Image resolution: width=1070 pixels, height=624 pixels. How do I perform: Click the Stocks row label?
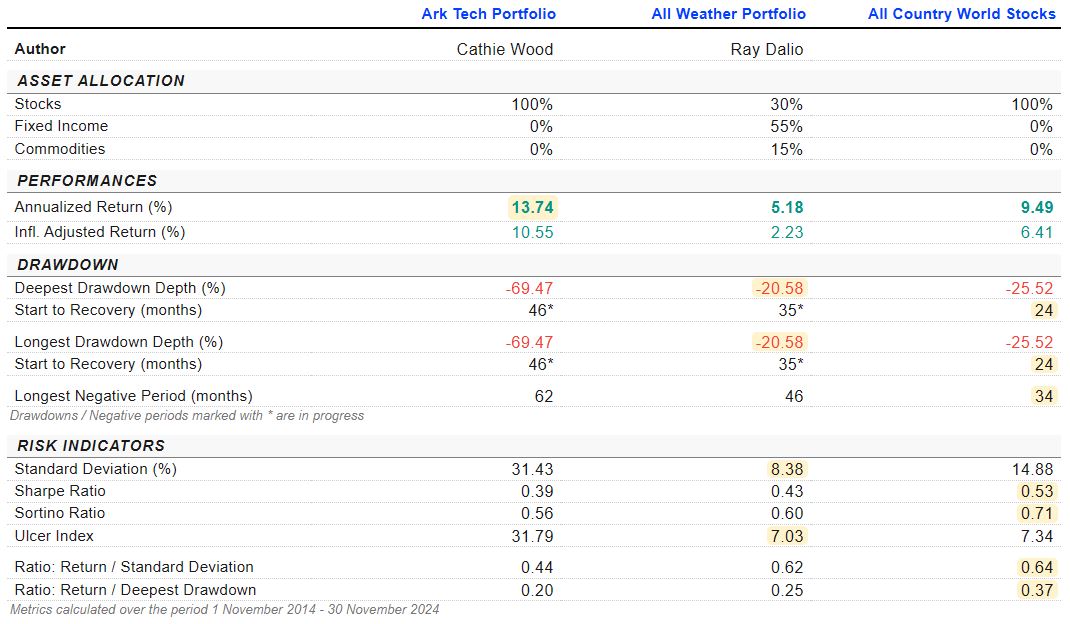(38, 104)
